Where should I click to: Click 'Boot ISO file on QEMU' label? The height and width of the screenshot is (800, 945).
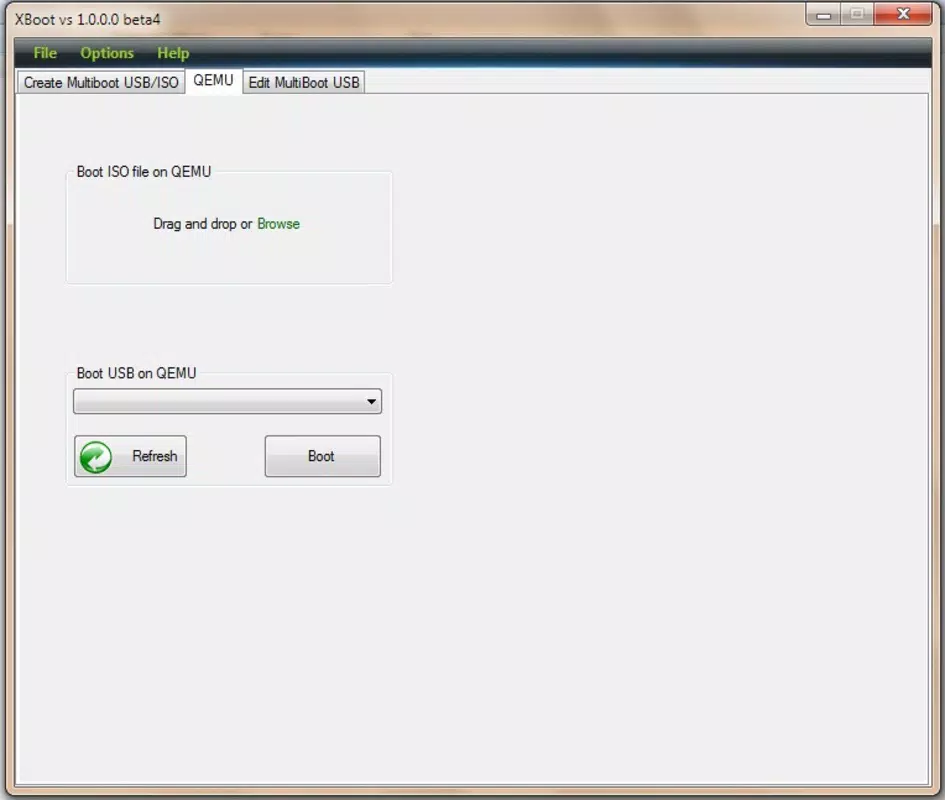pyautogui.click(x=143, y=172)
